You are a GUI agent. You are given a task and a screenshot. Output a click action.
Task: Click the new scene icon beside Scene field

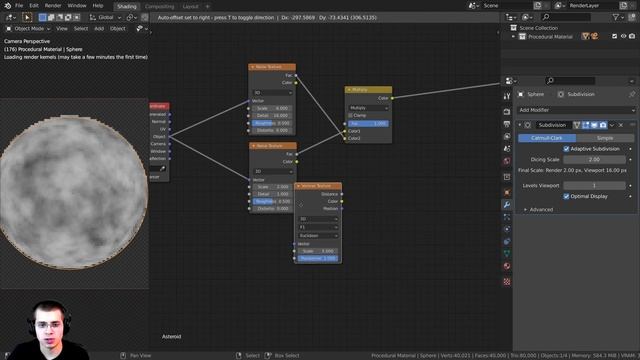(x=538, y=6)
